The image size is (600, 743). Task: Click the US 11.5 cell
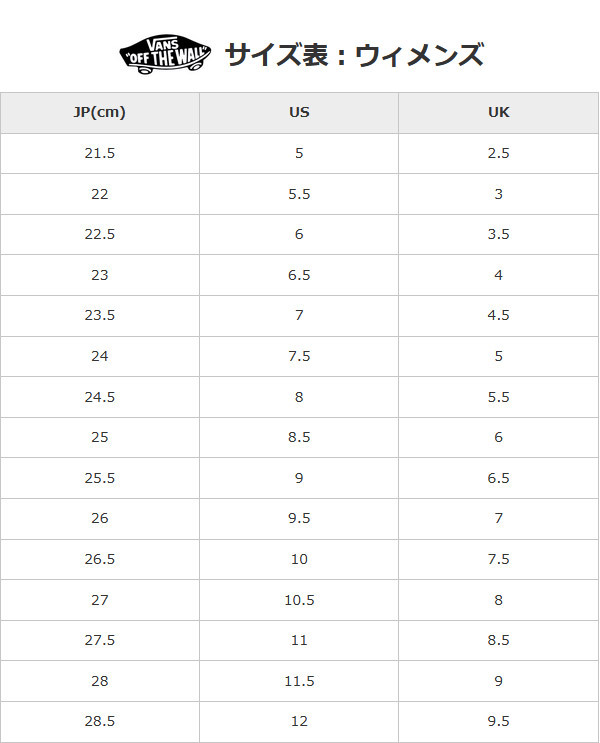click(299, 681)
